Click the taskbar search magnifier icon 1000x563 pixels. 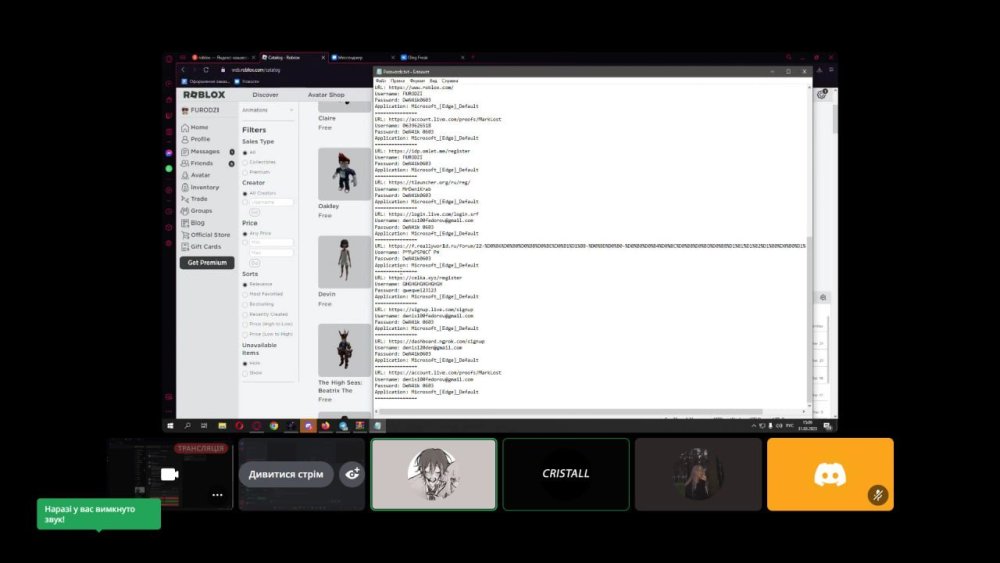pyautogui.click(x=188, y=425)
